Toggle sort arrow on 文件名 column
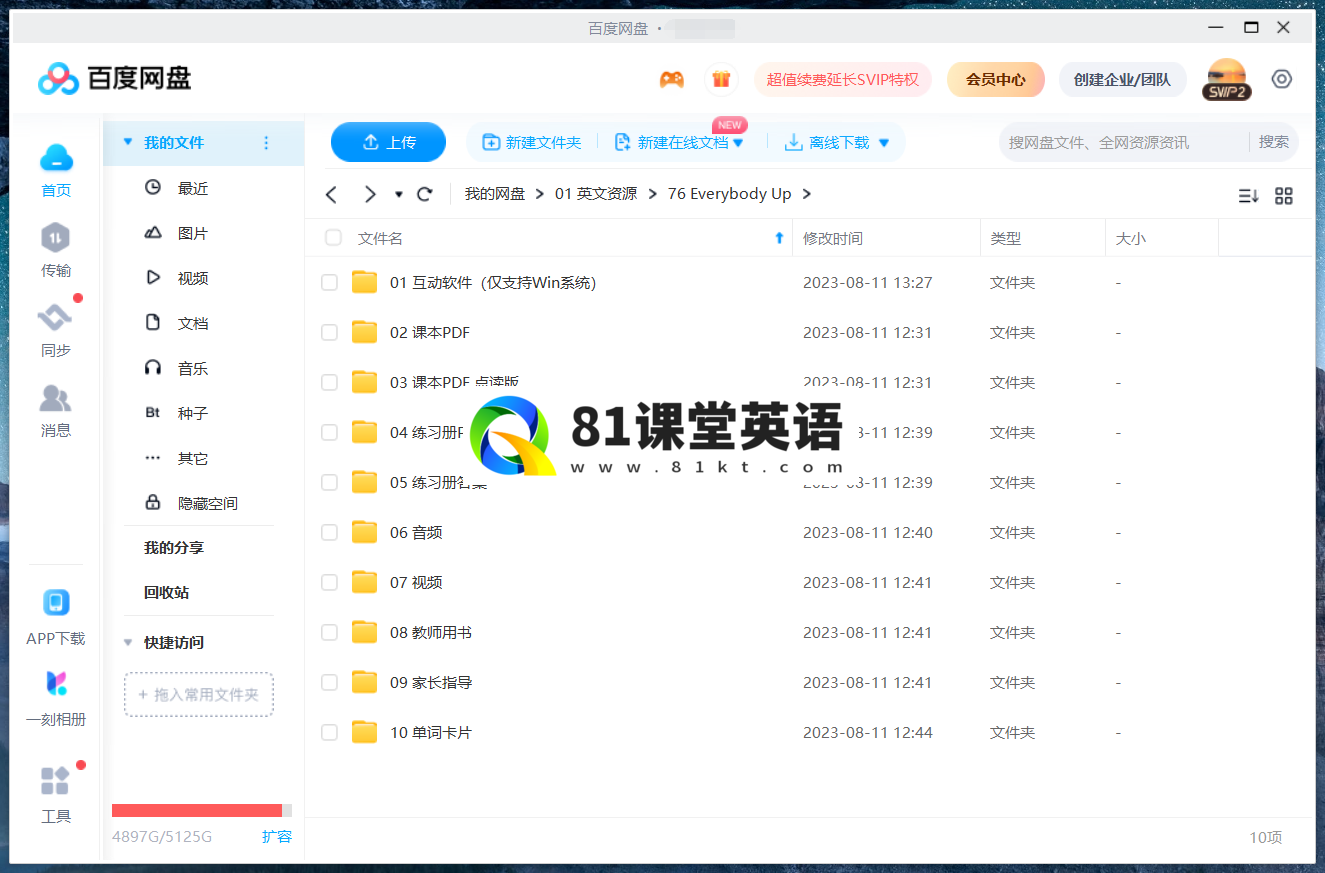 pos(779,238)
